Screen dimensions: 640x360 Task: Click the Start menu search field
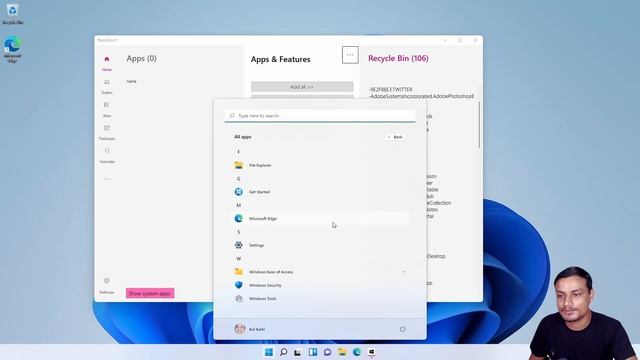[320, 116]
